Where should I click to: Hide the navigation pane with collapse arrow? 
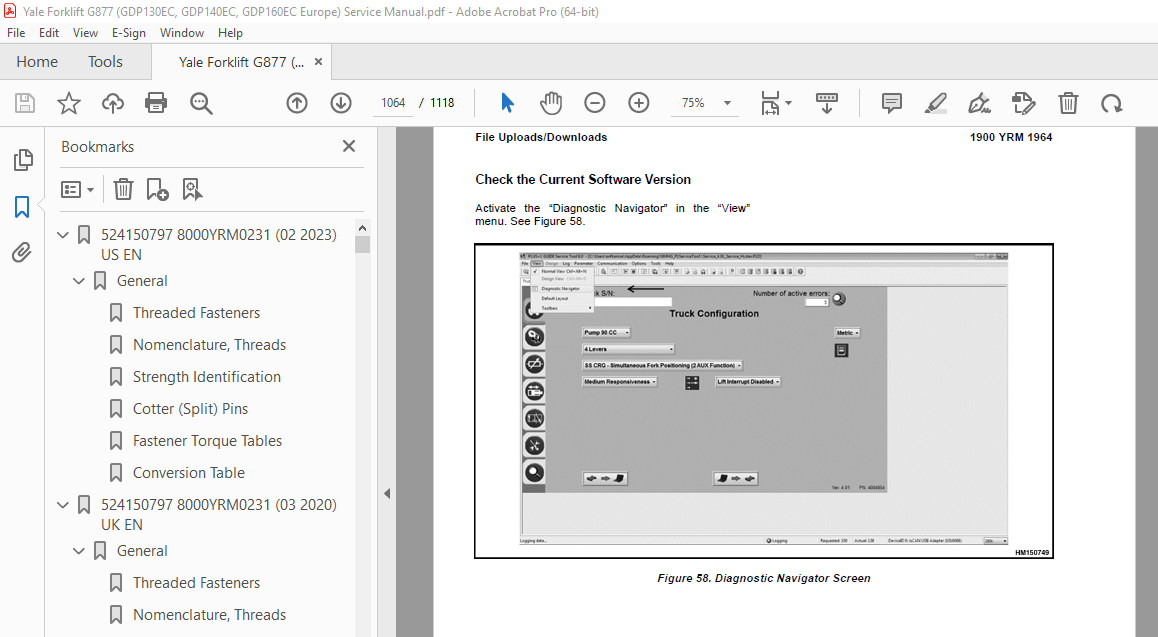pyautogui.click(x=387, y=493)
